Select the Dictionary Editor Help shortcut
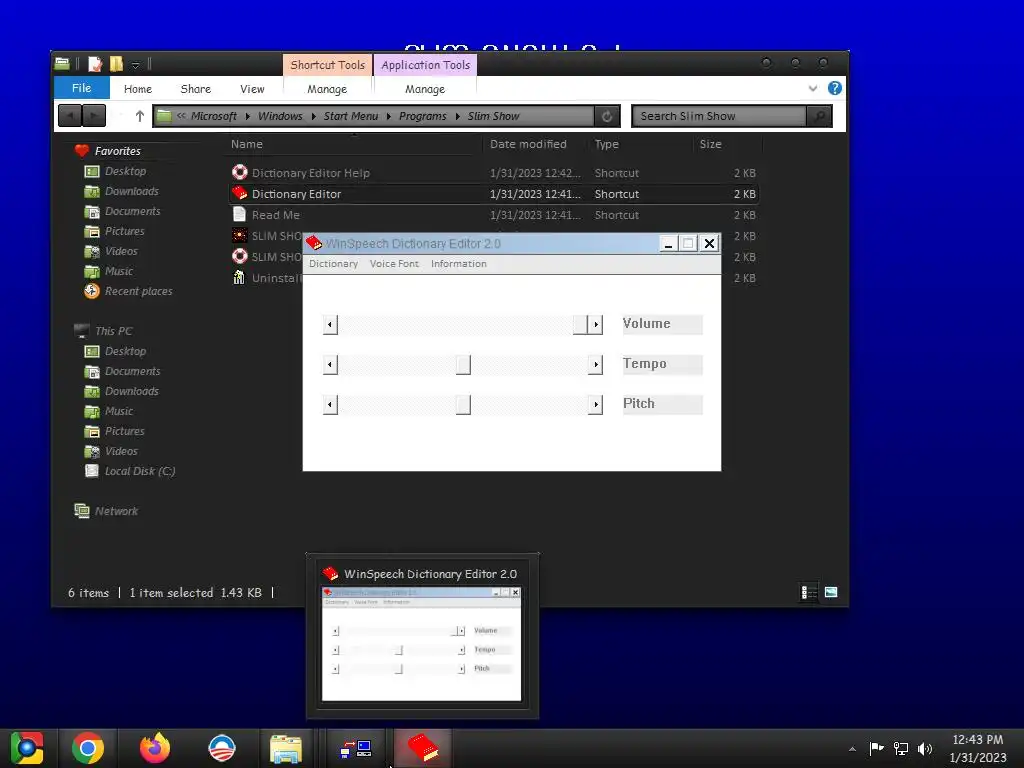1024x768 pixels. [x=494, y=173]
